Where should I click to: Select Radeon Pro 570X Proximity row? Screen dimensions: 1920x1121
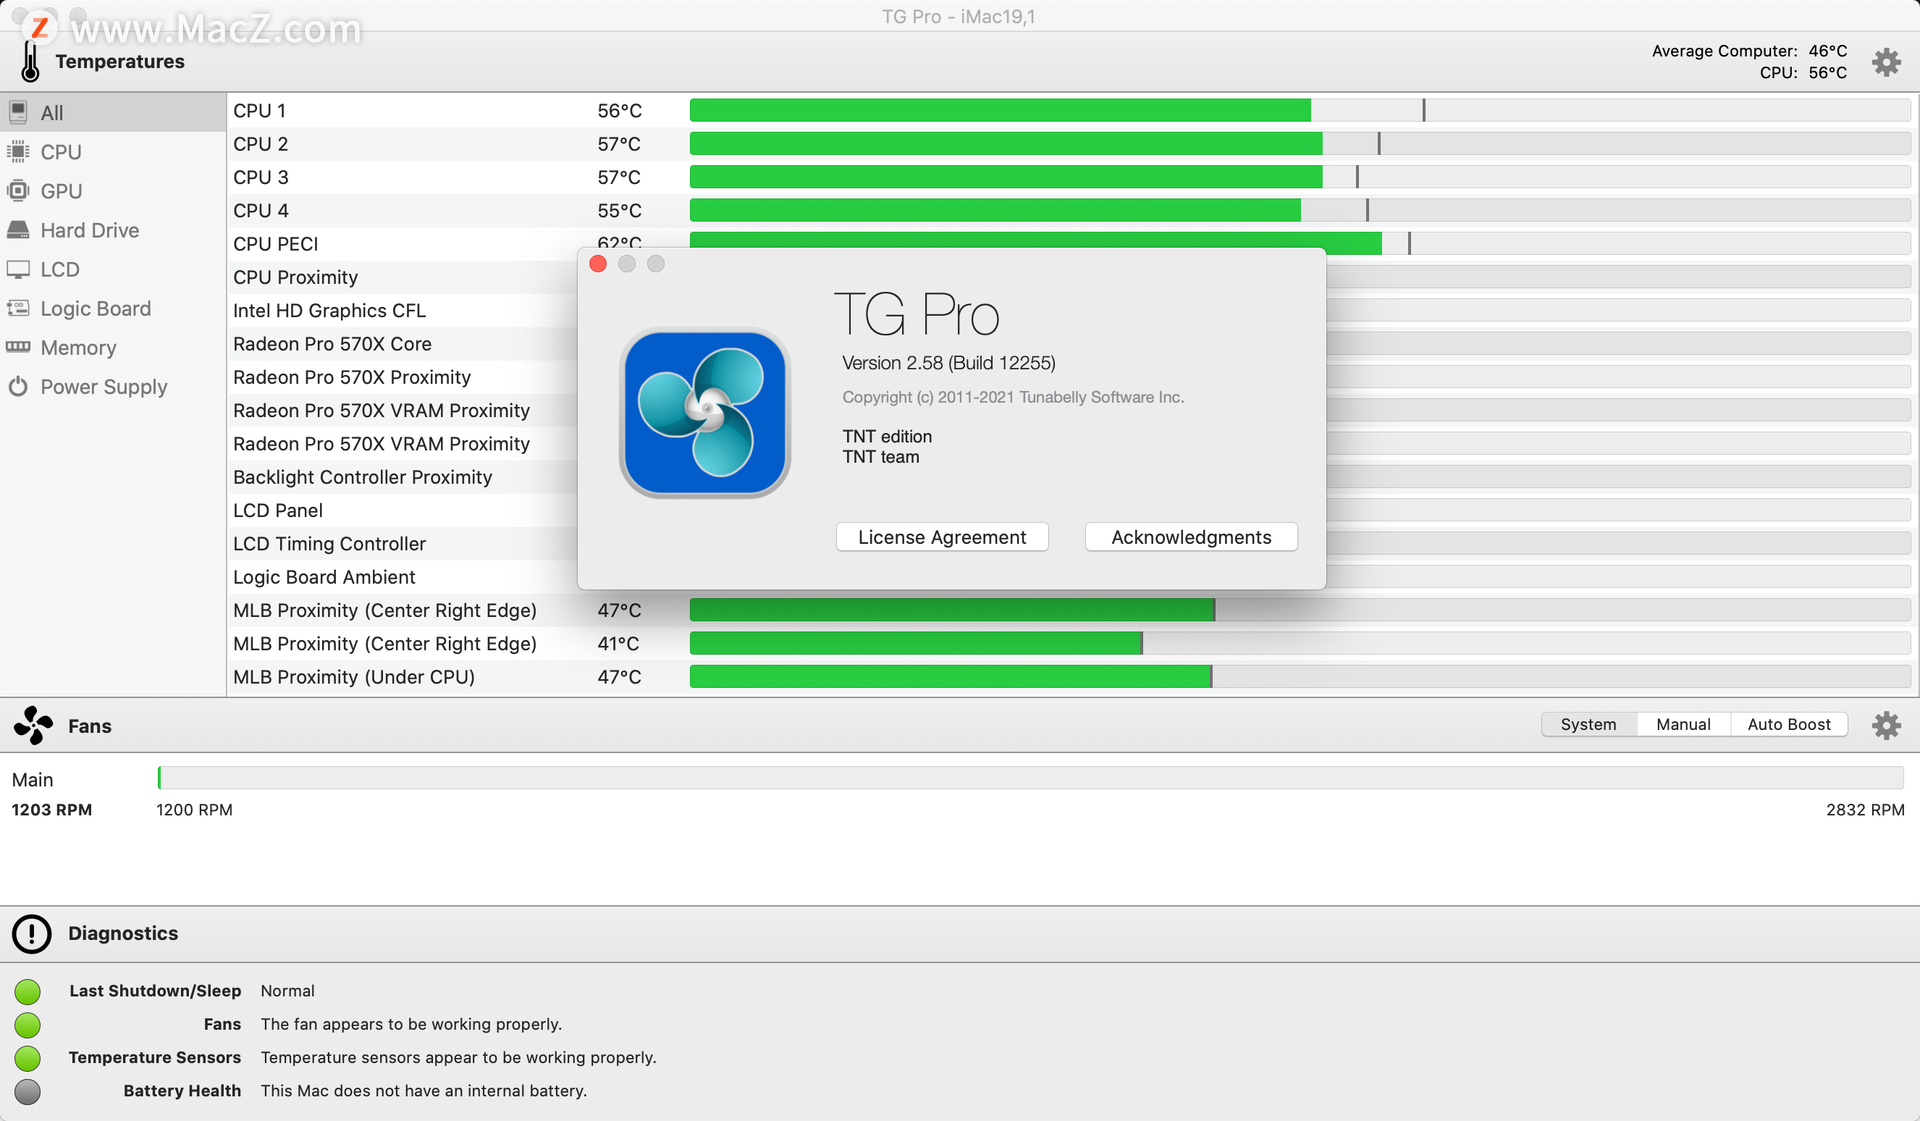click(403, 377)
